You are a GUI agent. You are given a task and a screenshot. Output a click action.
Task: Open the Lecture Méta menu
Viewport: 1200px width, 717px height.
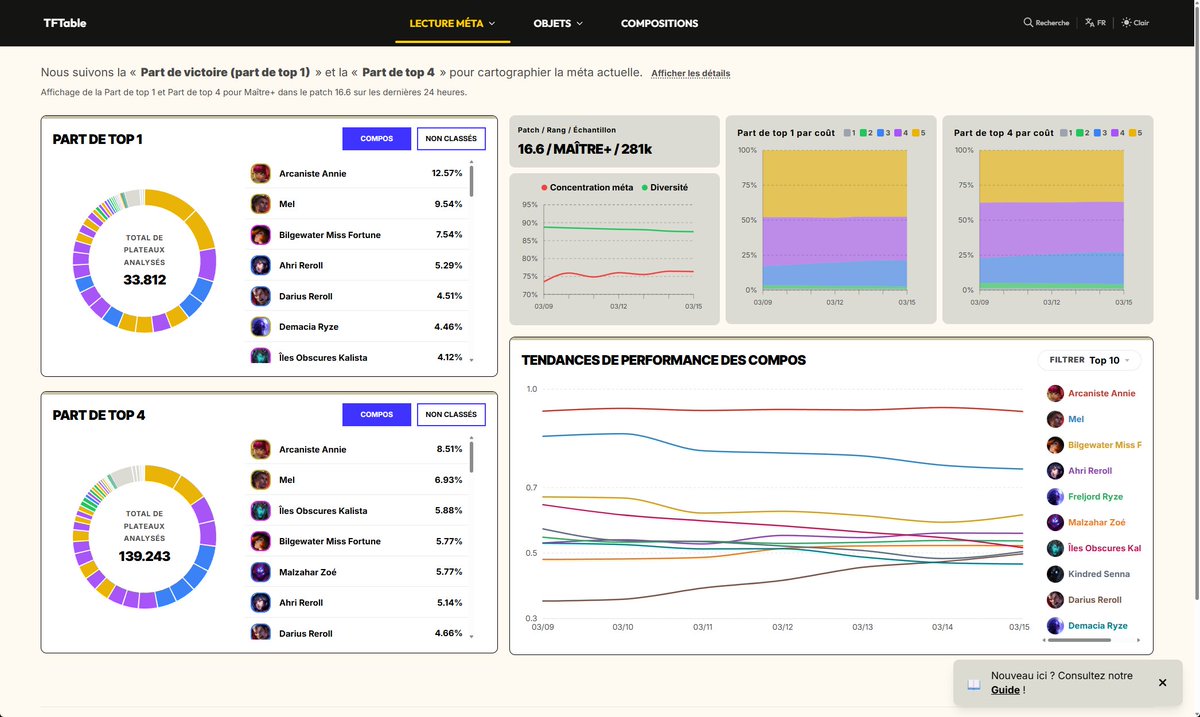pyautogui.click(x=453, y=23)
